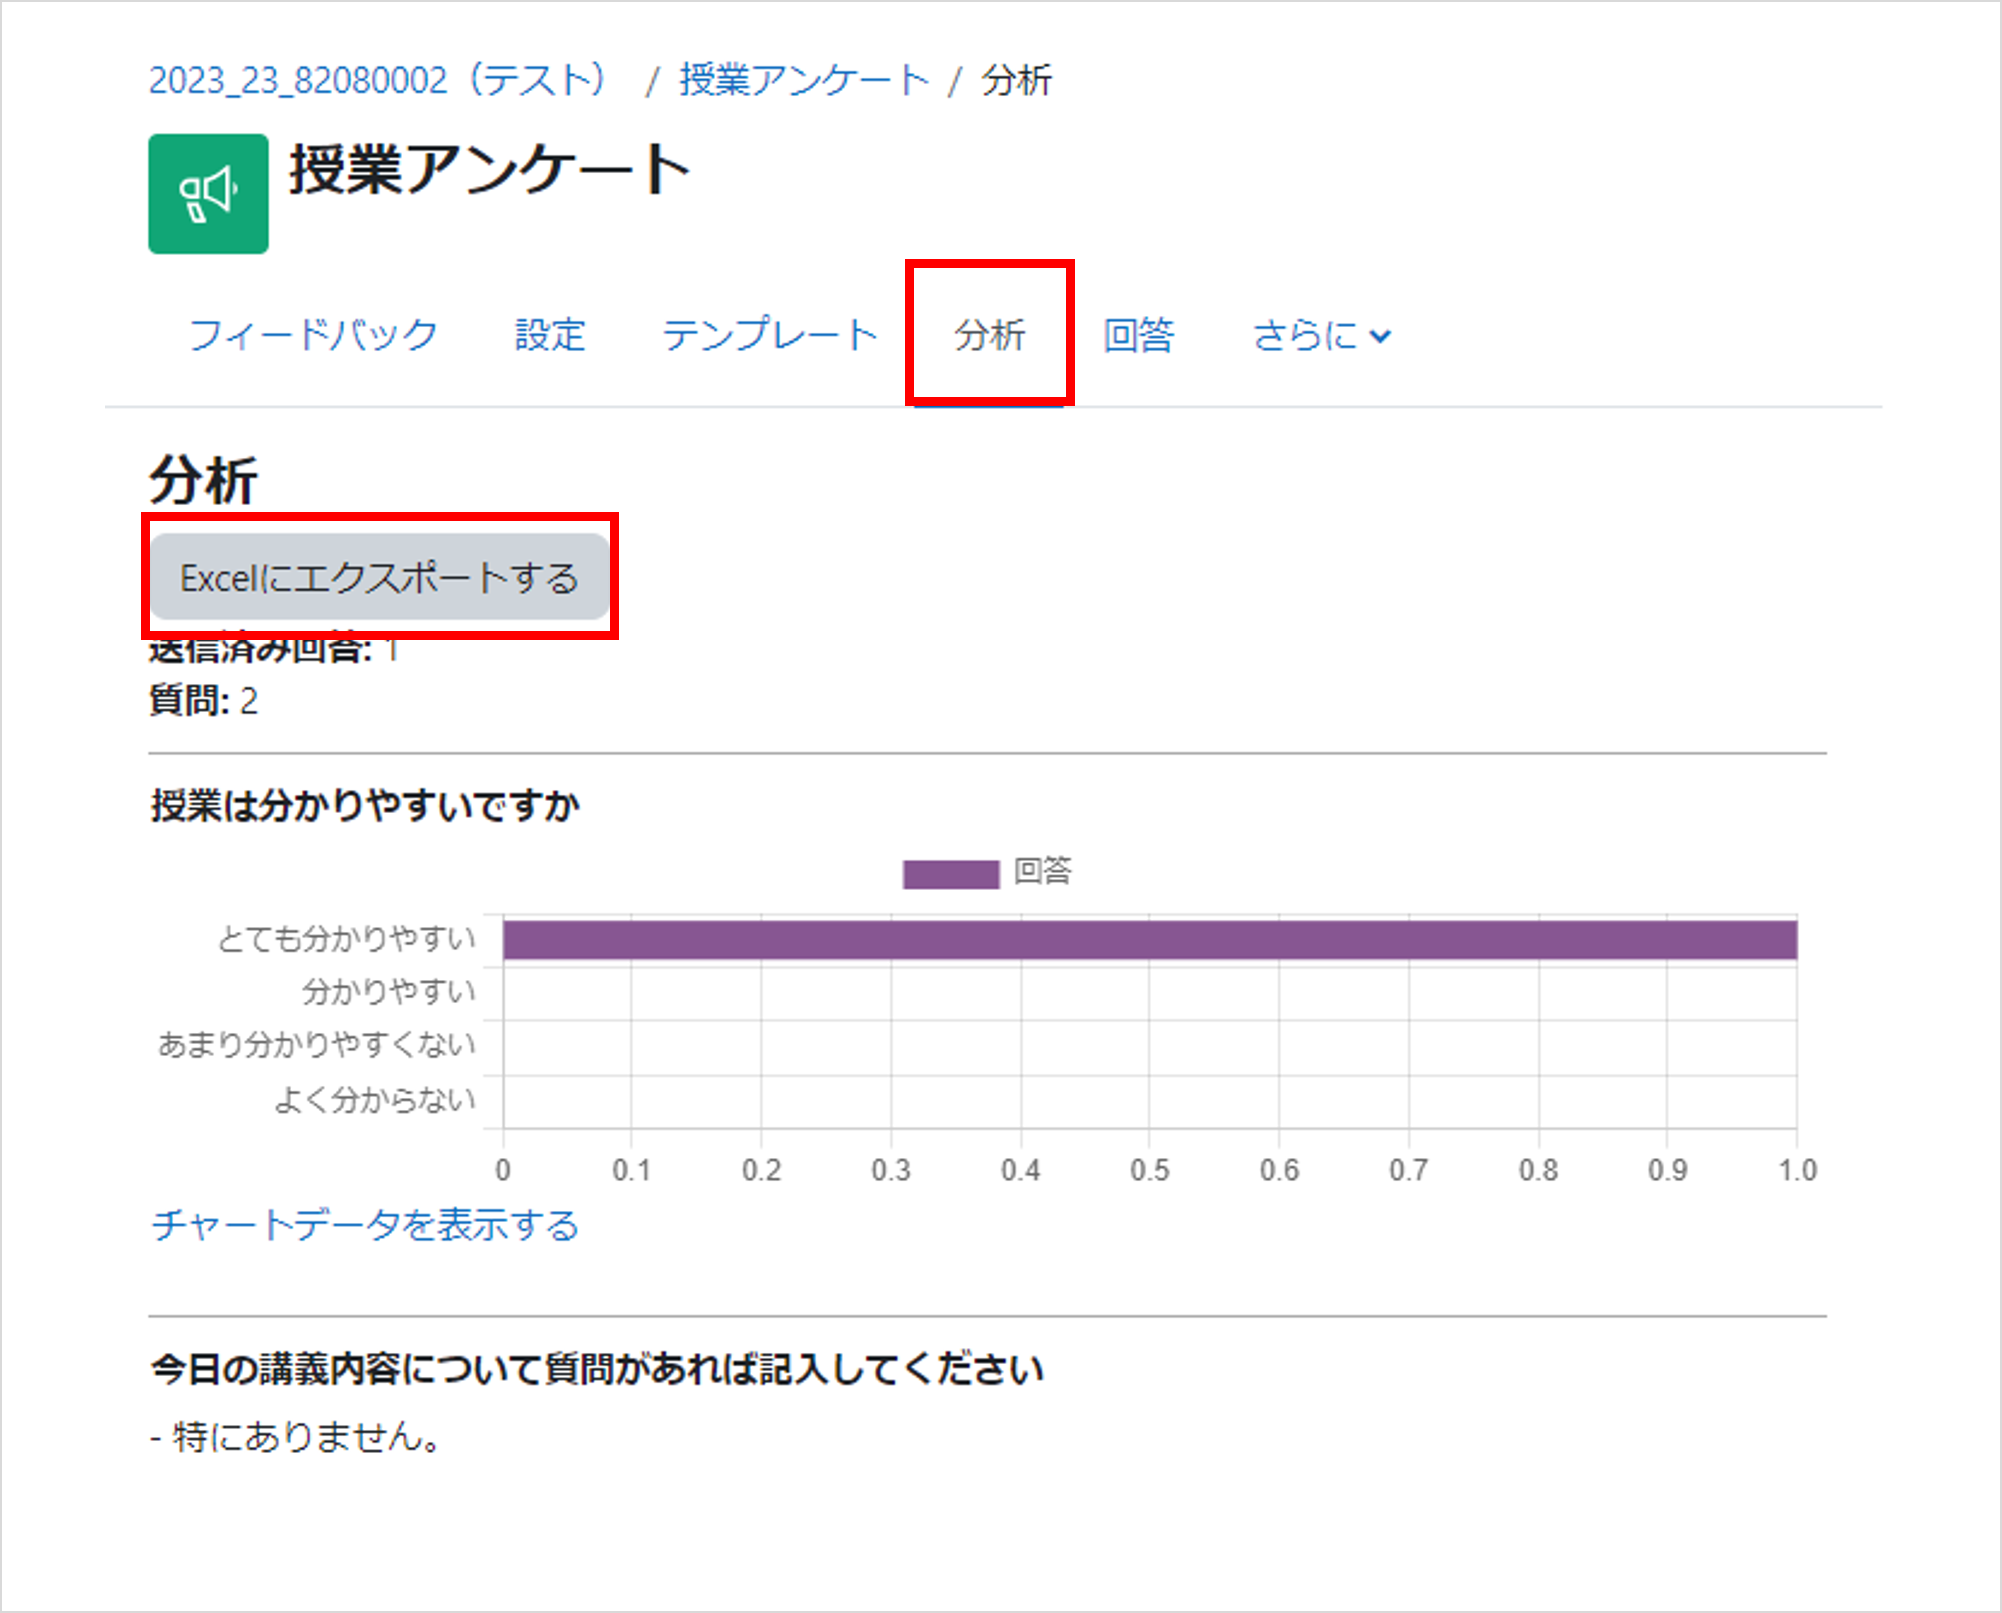The width and height of the screenshot is (2002, 1613).
Task: Click the green feedback megaphone icon
Action: tap(208, 193)
